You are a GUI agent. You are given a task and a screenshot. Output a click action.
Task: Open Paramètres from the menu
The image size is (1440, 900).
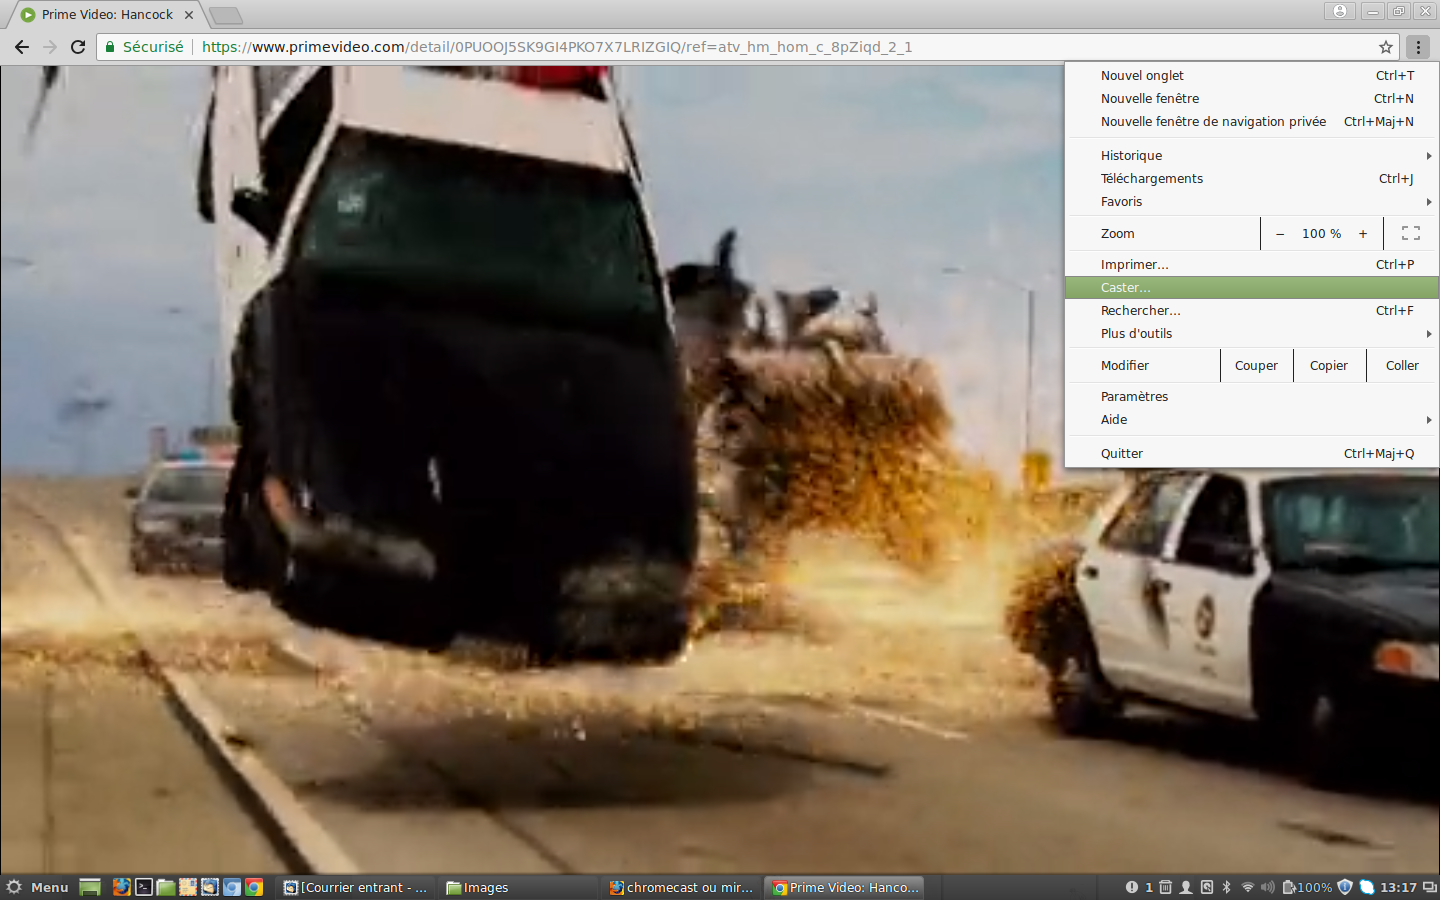(1251, 396)
